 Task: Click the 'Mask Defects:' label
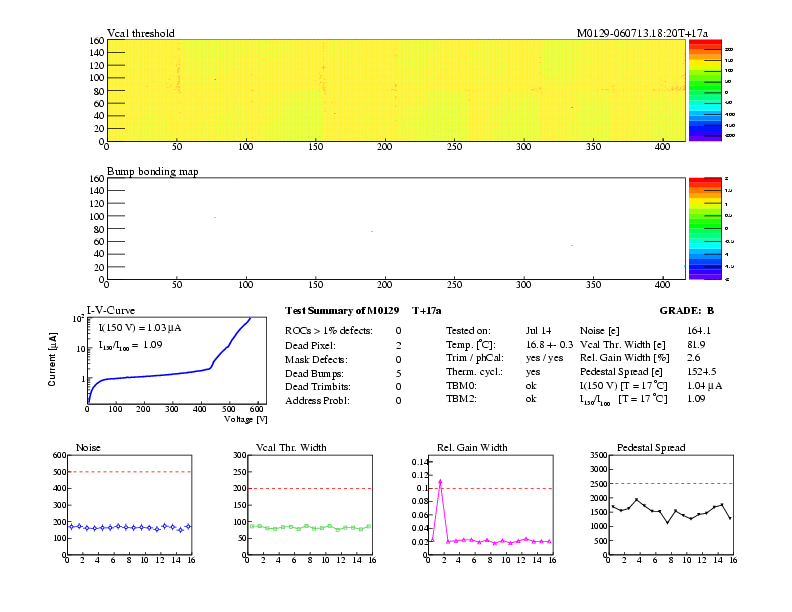point(316,360)
